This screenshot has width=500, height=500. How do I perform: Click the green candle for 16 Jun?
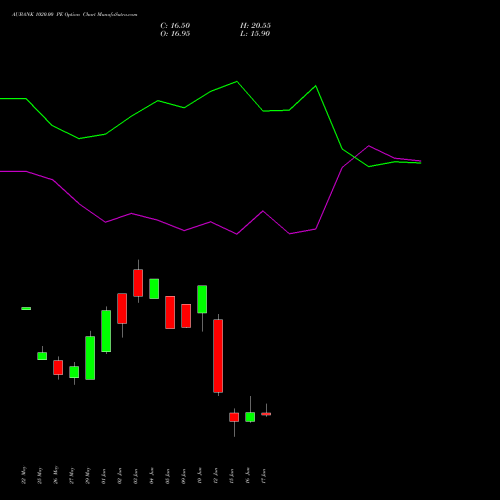pyautogui.click(x=250, y=417)
